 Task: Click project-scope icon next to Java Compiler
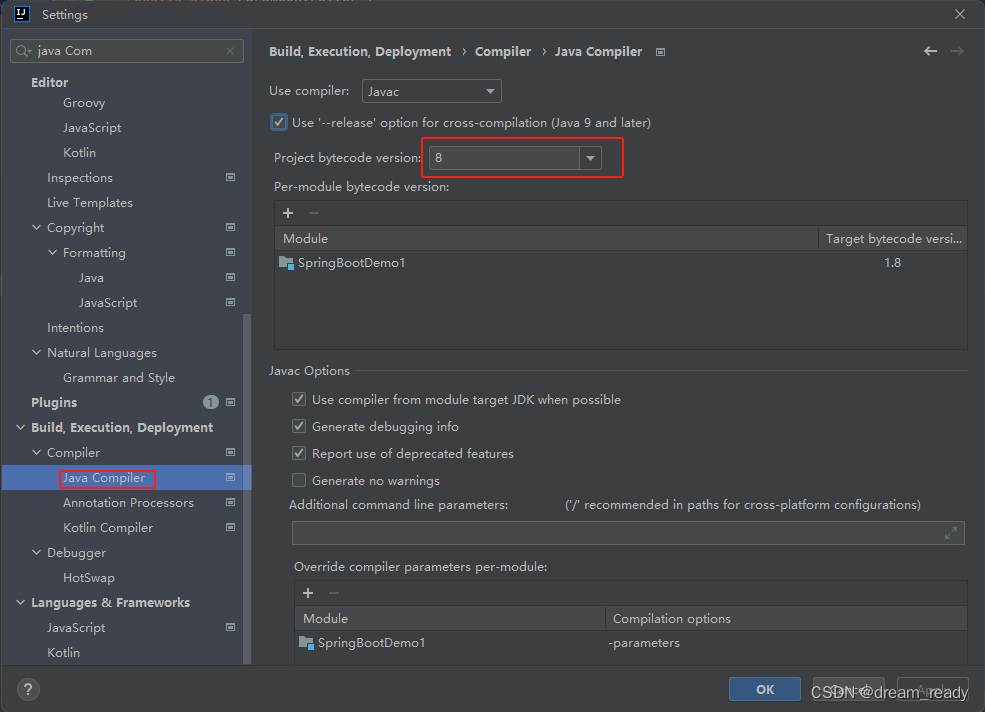point(231,478)
